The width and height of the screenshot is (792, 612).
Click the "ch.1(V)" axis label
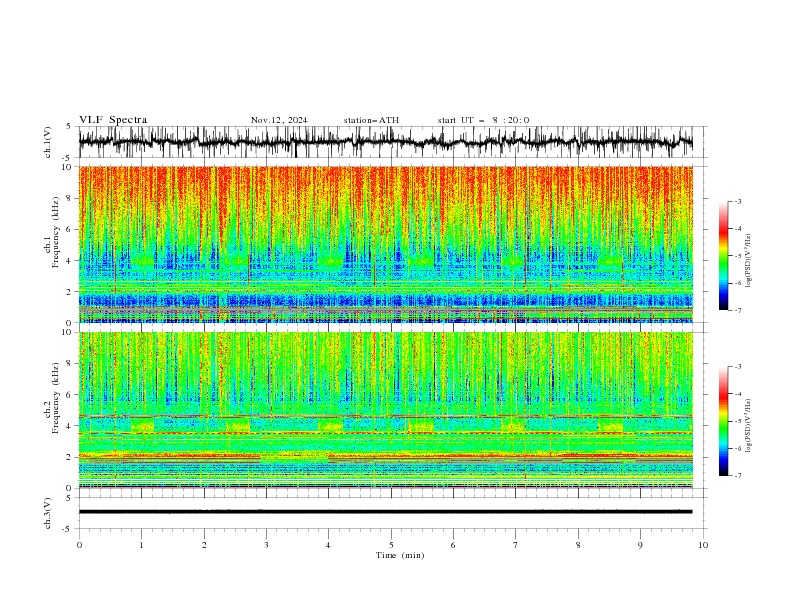pyautogui.click(x=48, y=142)
